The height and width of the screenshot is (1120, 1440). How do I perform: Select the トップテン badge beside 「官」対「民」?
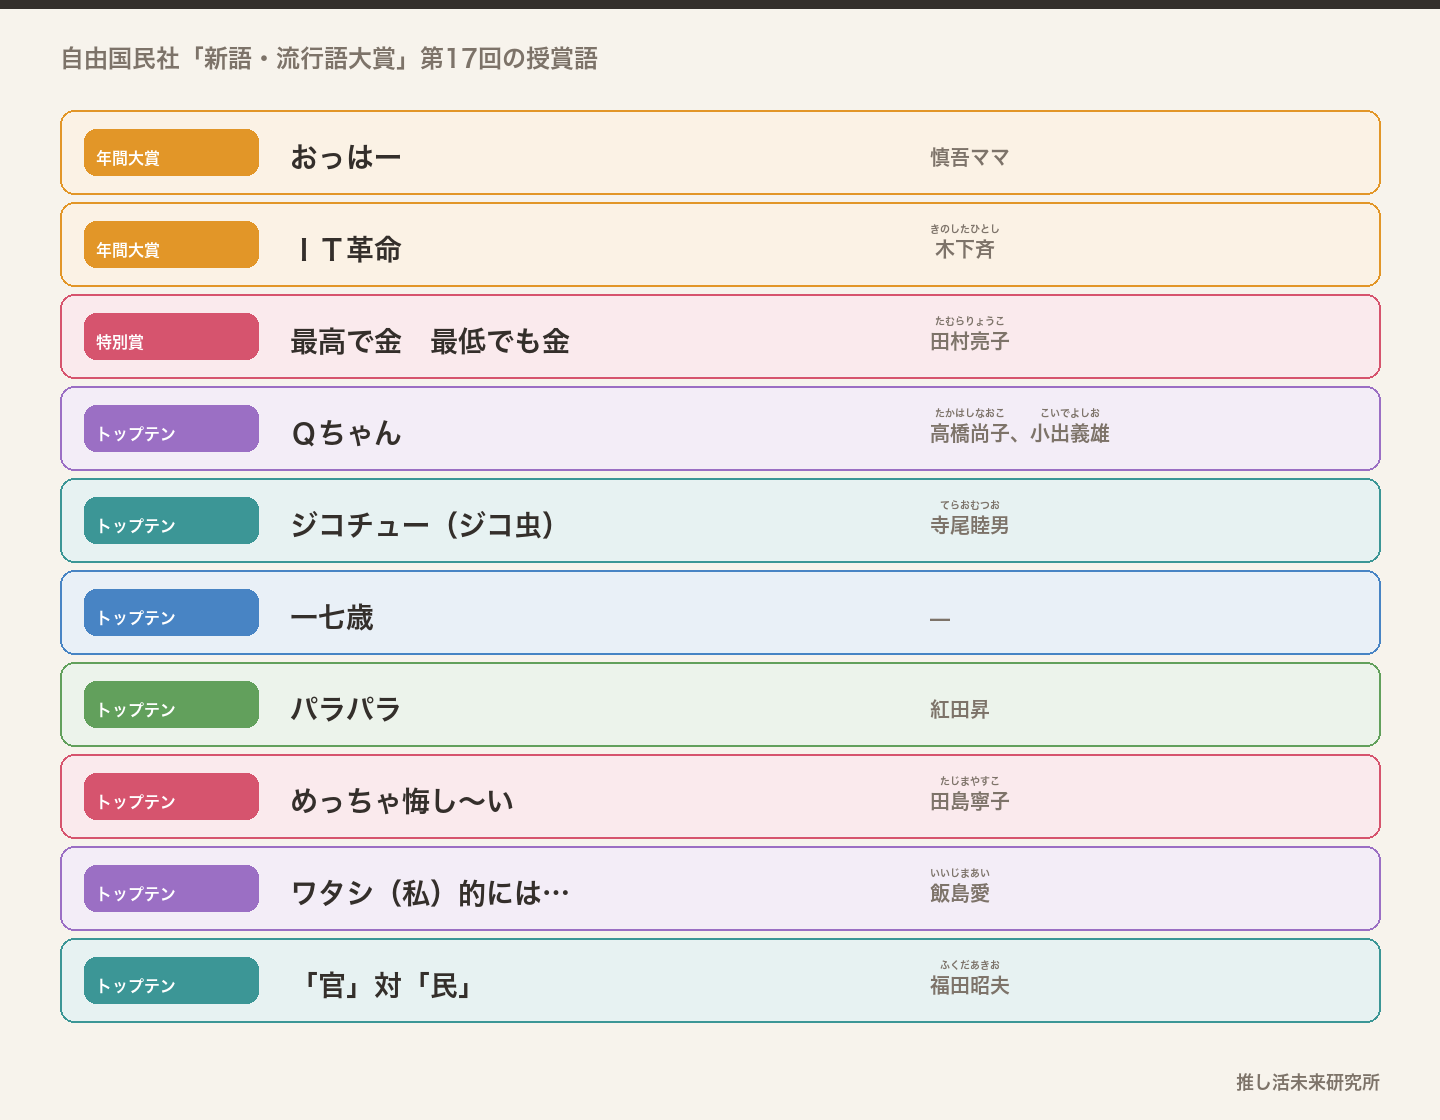click(x=171, y=981)
